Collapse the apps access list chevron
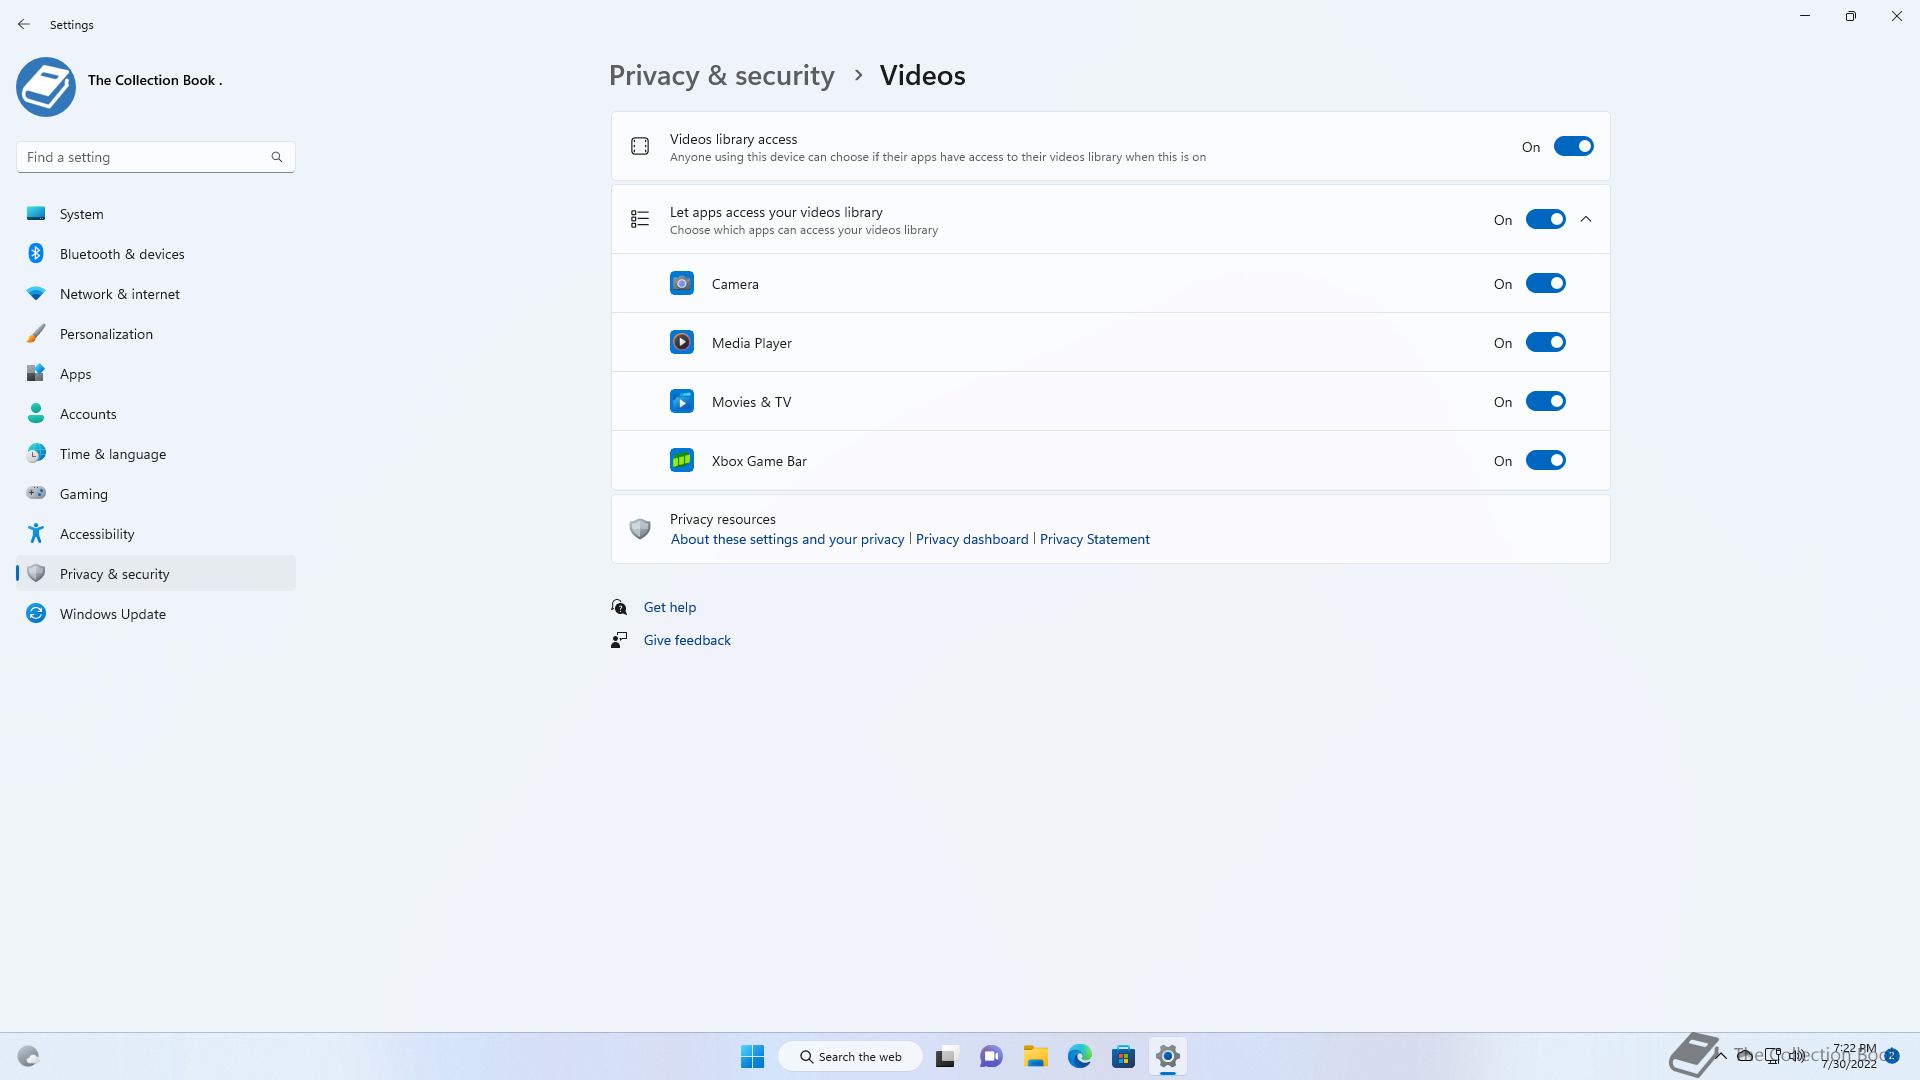The image size is (1920, 1080). (x=1586, y=219)
